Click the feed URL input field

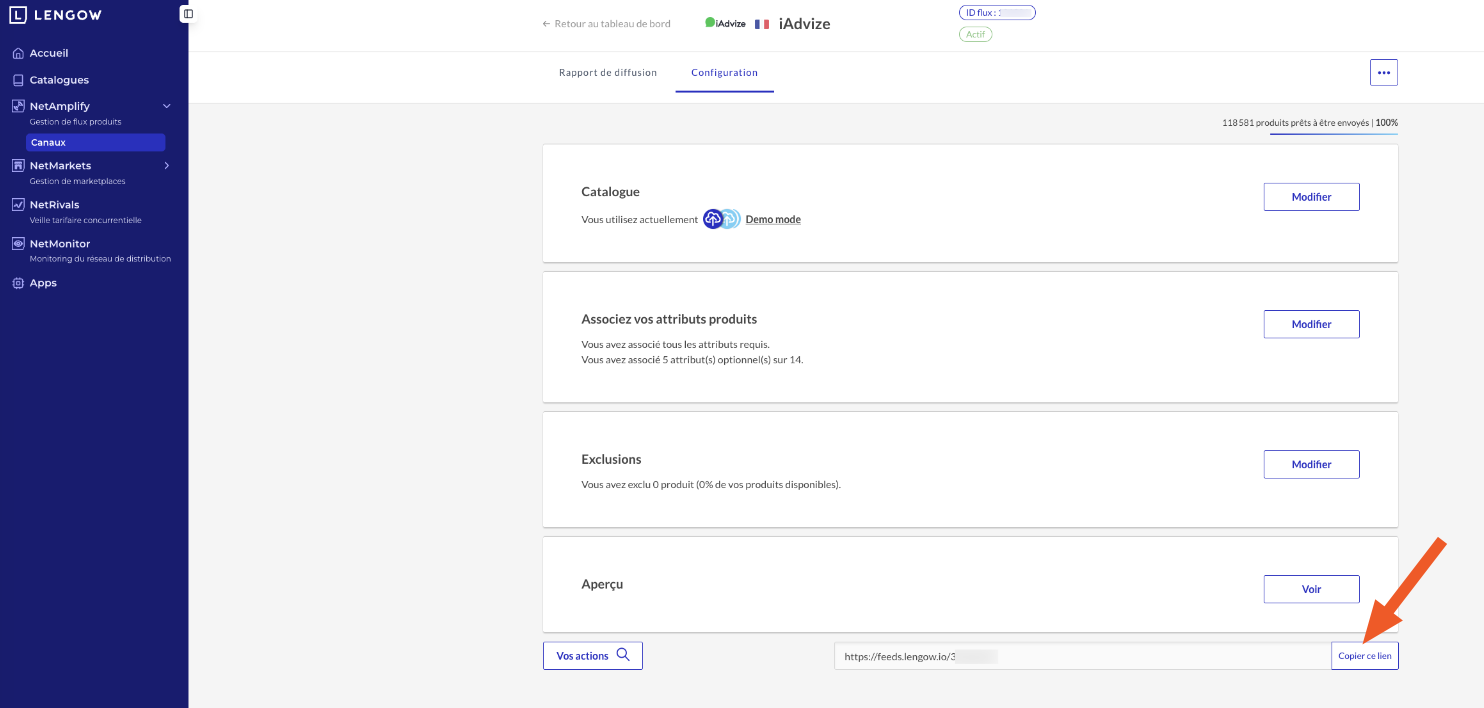[x=1082, y=656]
